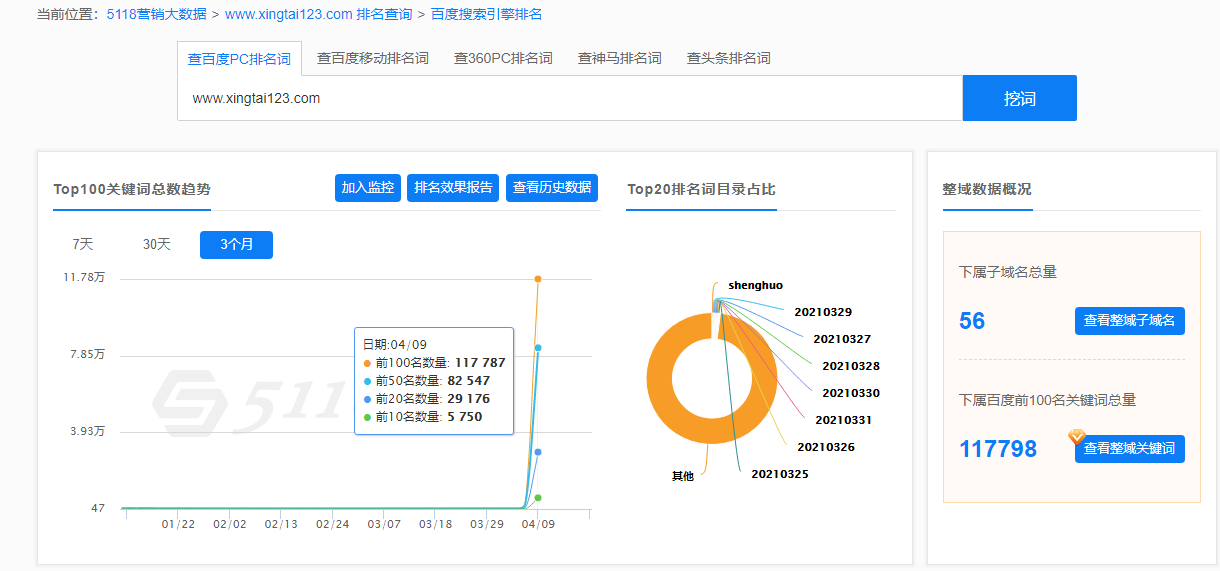Click the 03/29 x-axis date label
1220x571 pixels.
point(486,524)
